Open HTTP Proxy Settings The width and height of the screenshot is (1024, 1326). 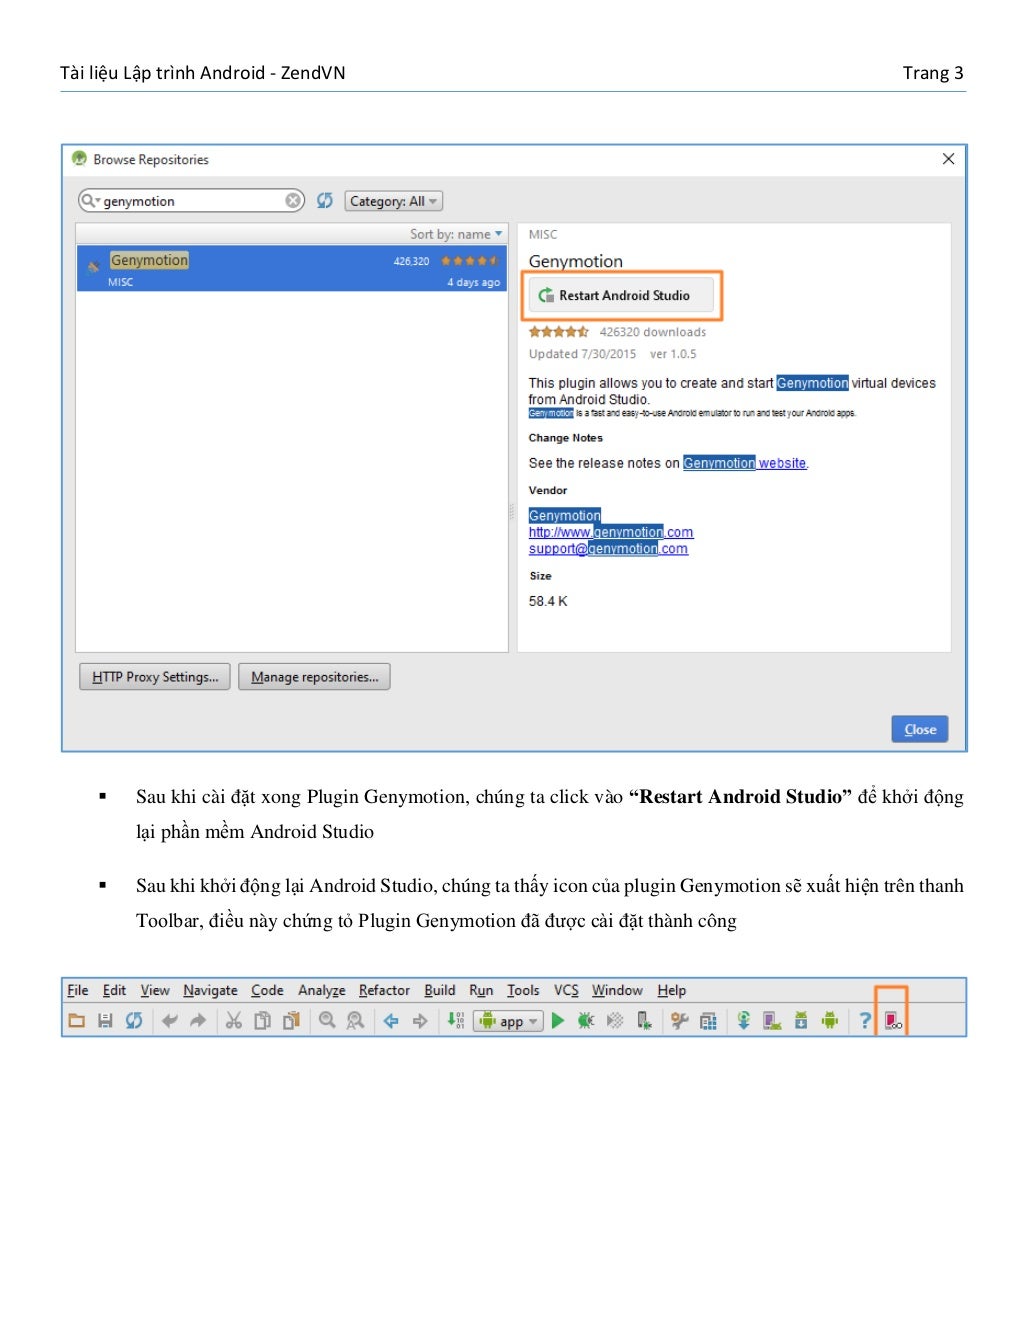tap(155, 677)
